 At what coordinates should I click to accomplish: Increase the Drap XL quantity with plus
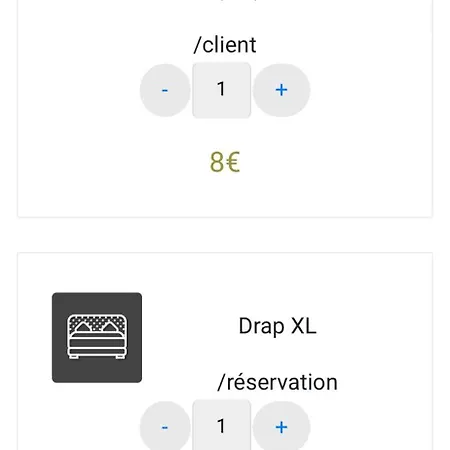(282, 427)
